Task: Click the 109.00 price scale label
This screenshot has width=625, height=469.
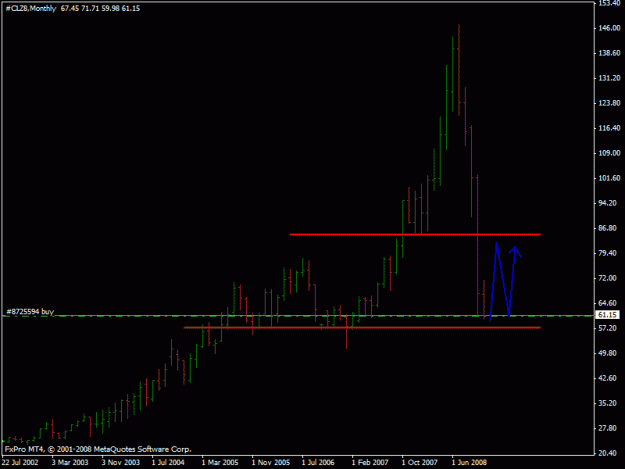Action: coord(609,153)
